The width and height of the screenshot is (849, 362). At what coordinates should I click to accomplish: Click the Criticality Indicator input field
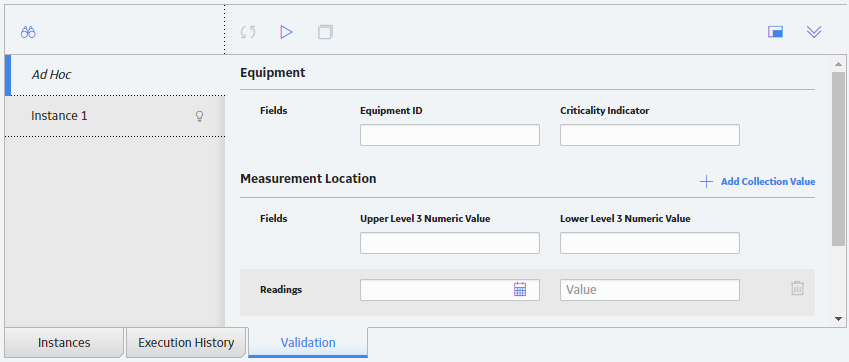650,135
